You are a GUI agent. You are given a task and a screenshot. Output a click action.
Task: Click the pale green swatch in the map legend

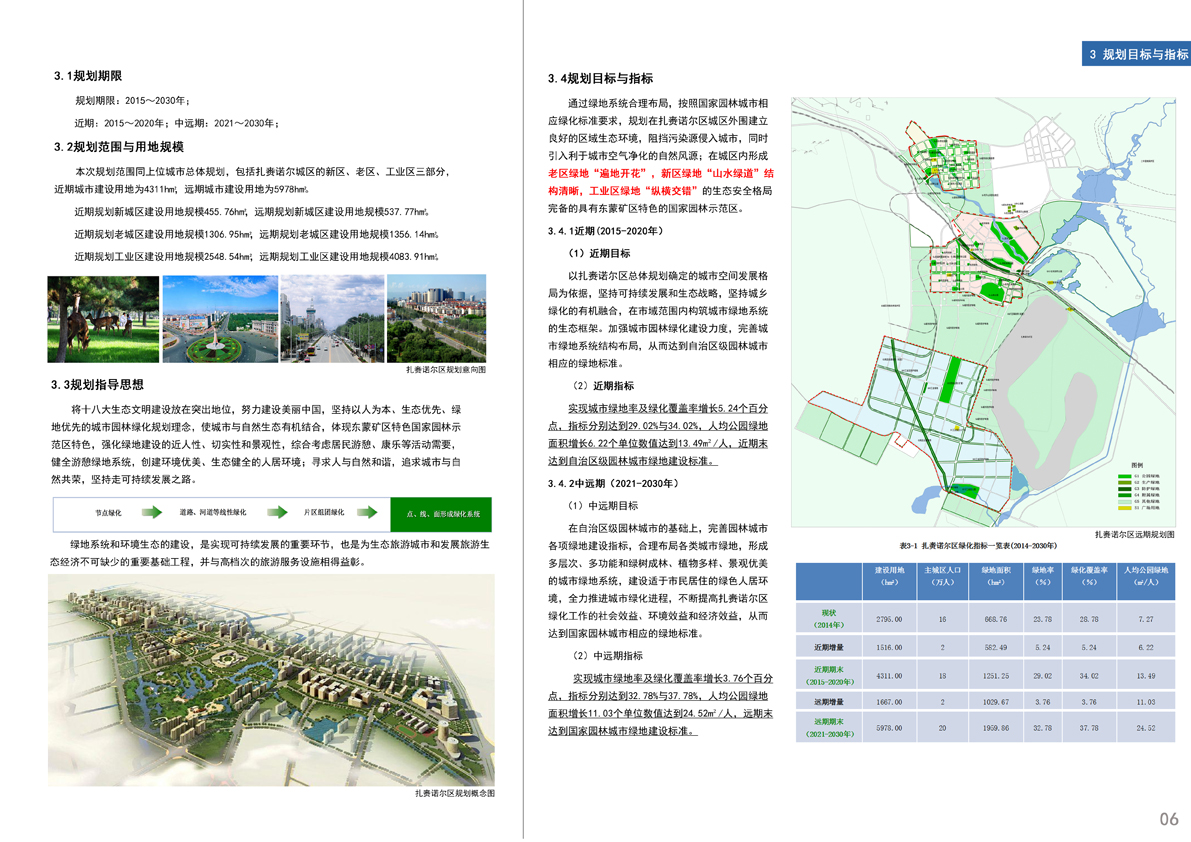tap(1124, 501)
